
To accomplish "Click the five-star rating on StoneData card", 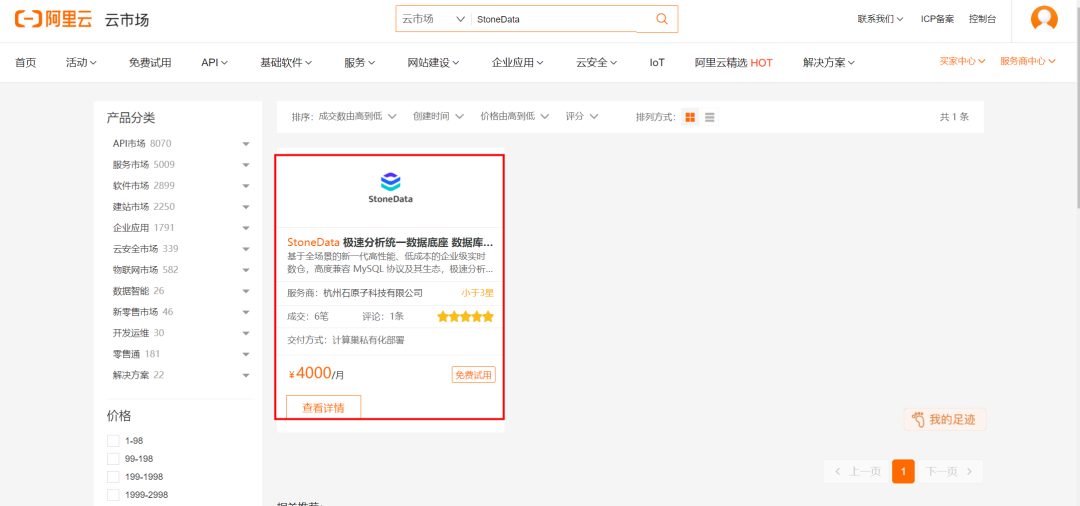I will pos(466,317).
